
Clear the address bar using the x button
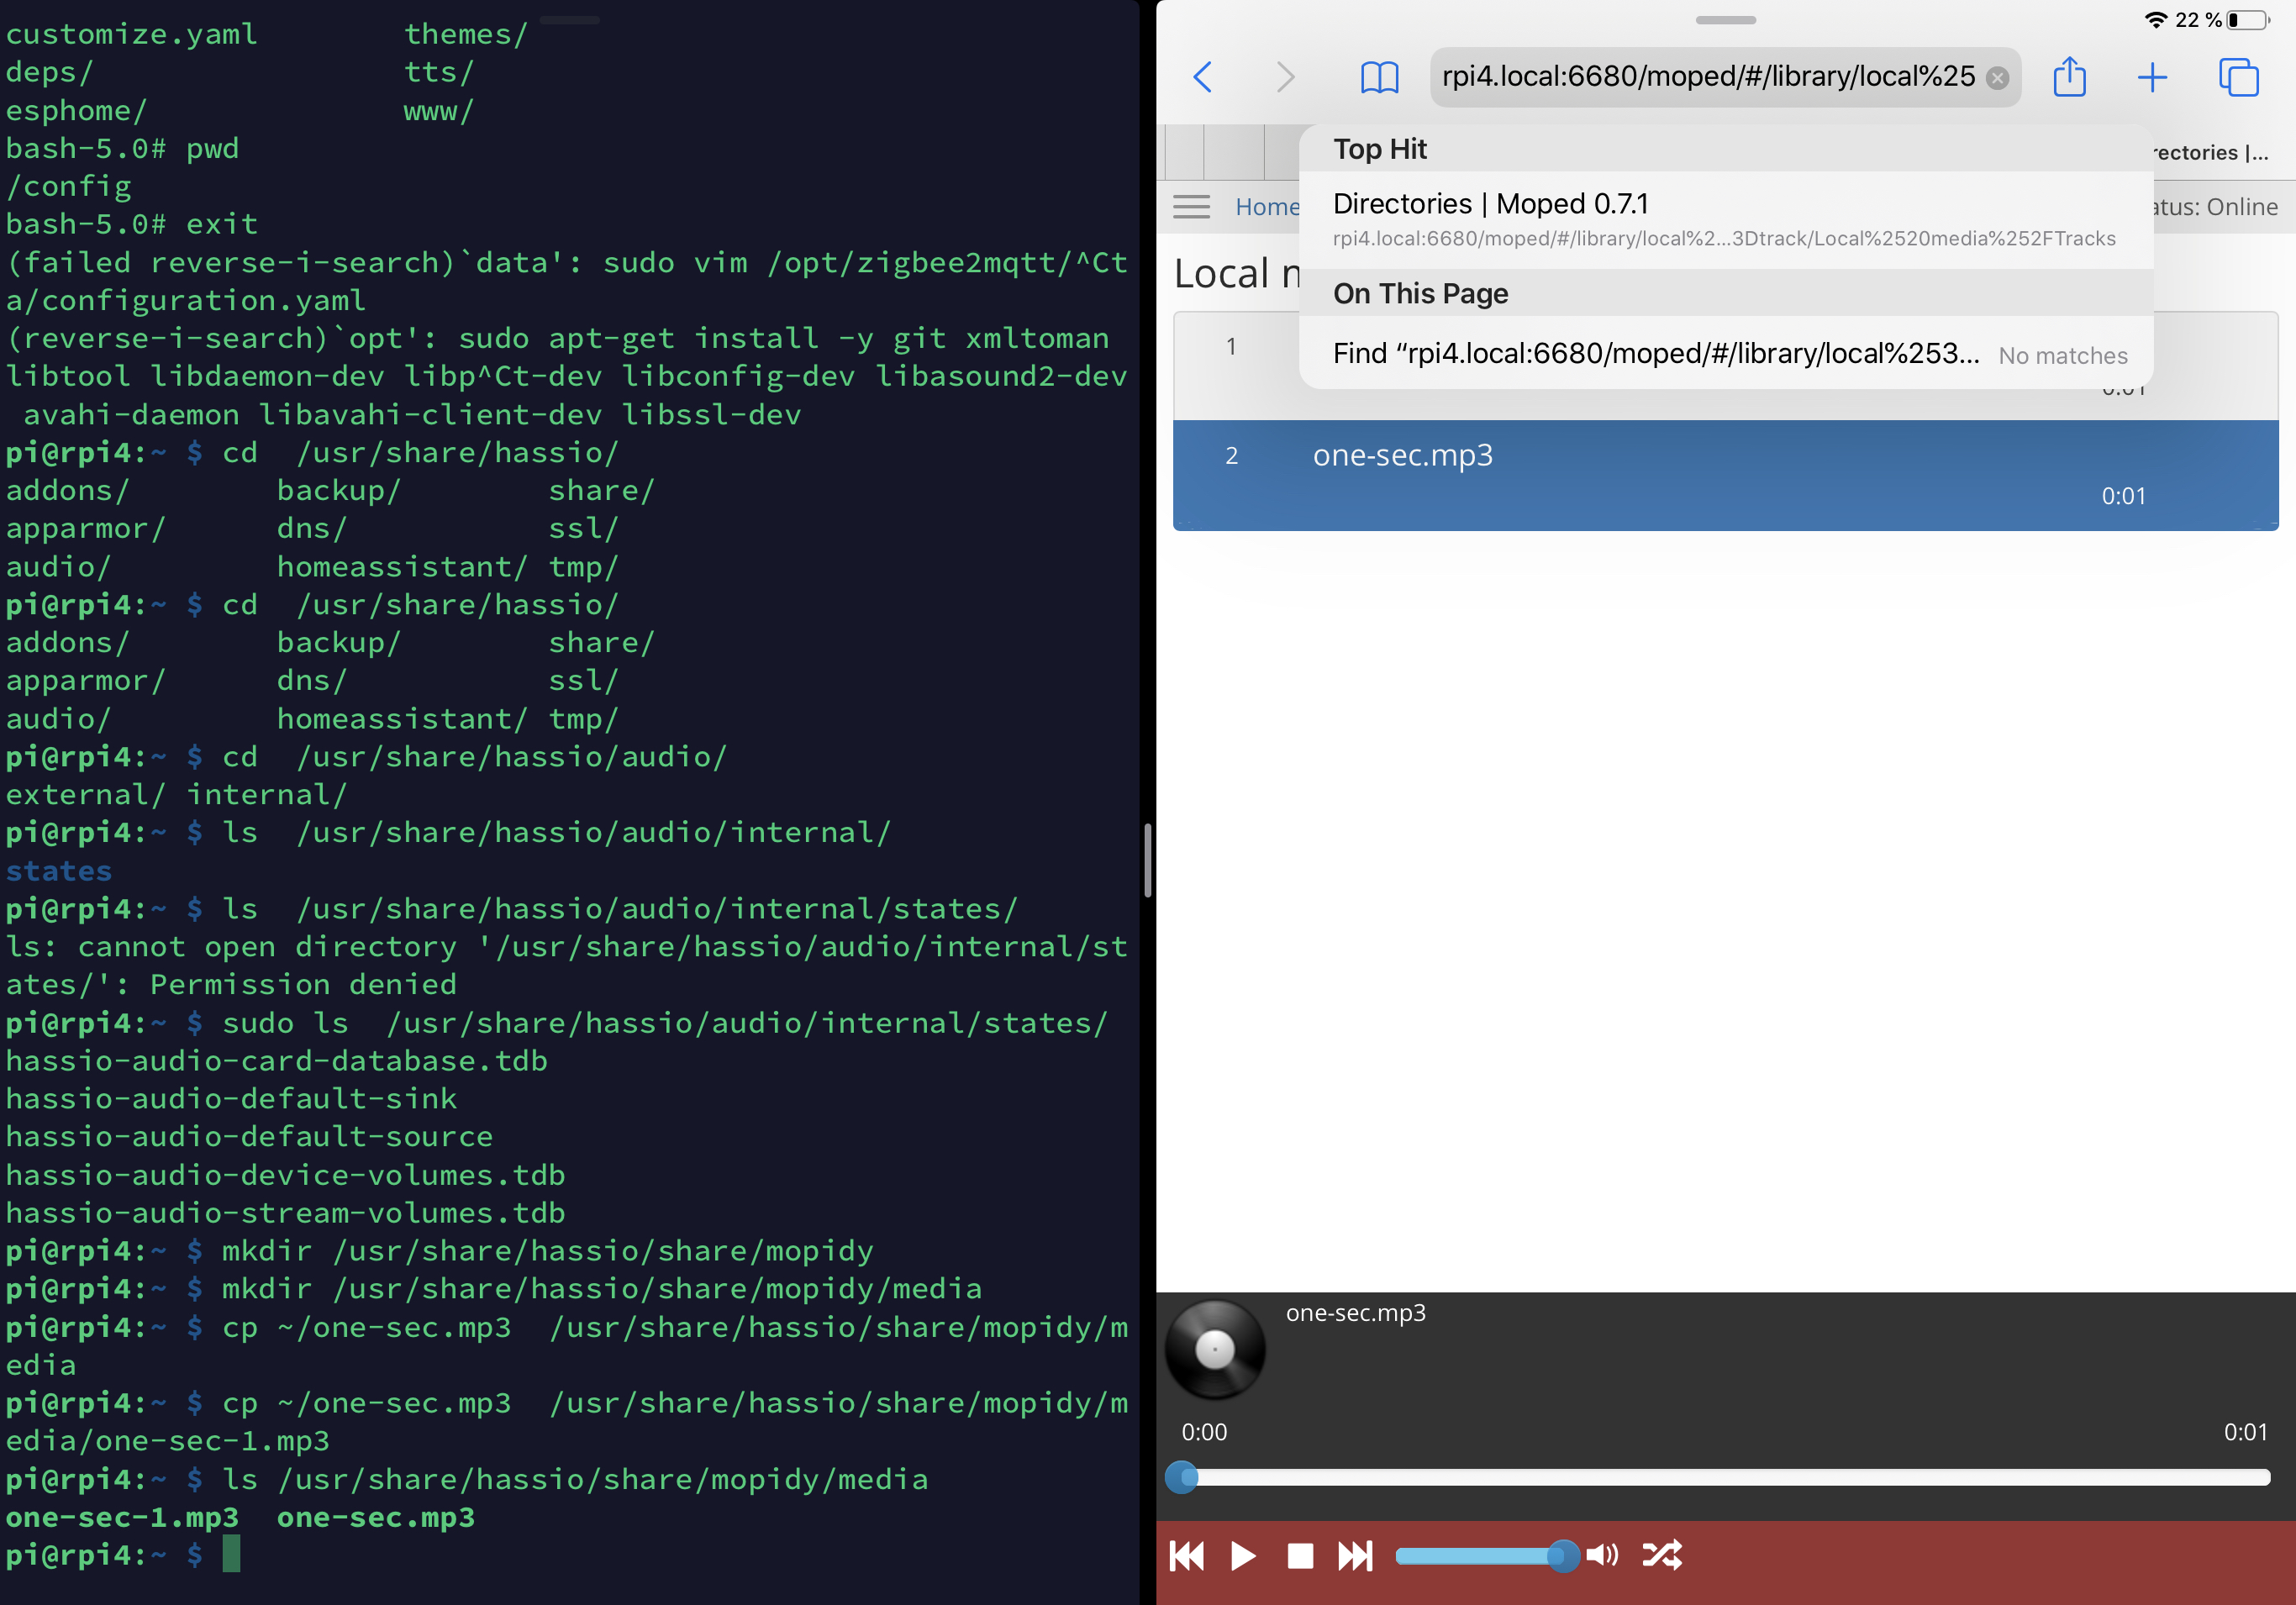pyautogui.click(x=1997, y=77)
